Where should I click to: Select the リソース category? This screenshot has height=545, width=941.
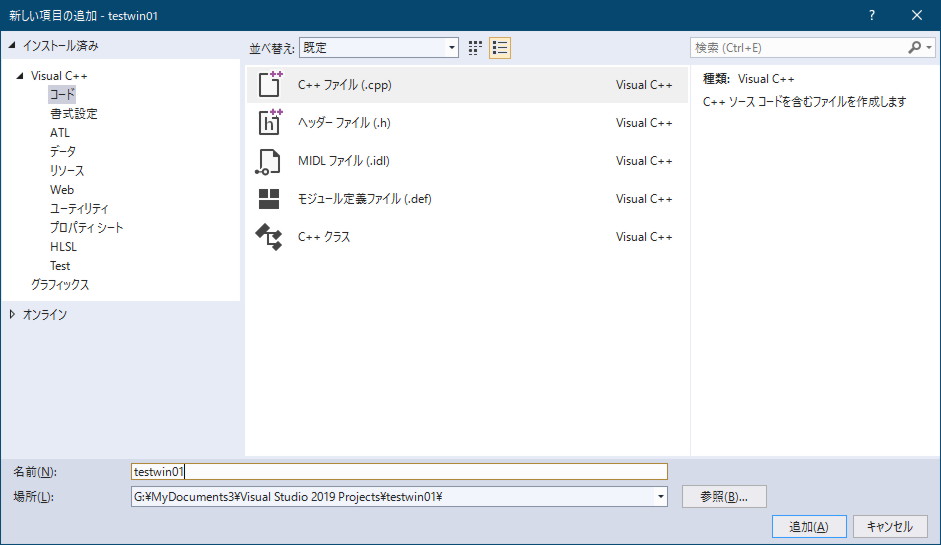67,170
